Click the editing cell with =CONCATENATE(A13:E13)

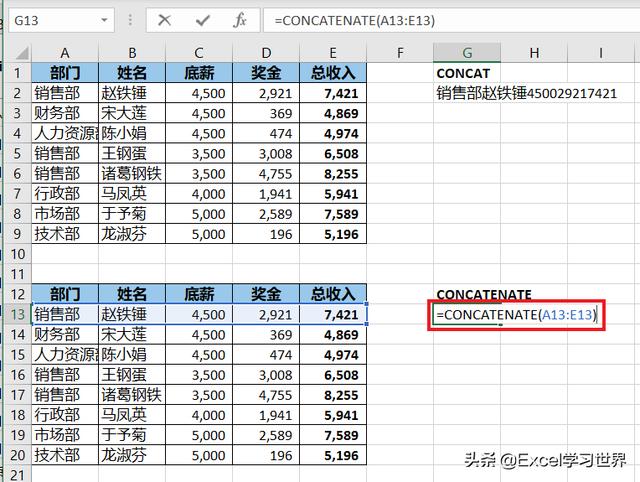pos(516,315)
